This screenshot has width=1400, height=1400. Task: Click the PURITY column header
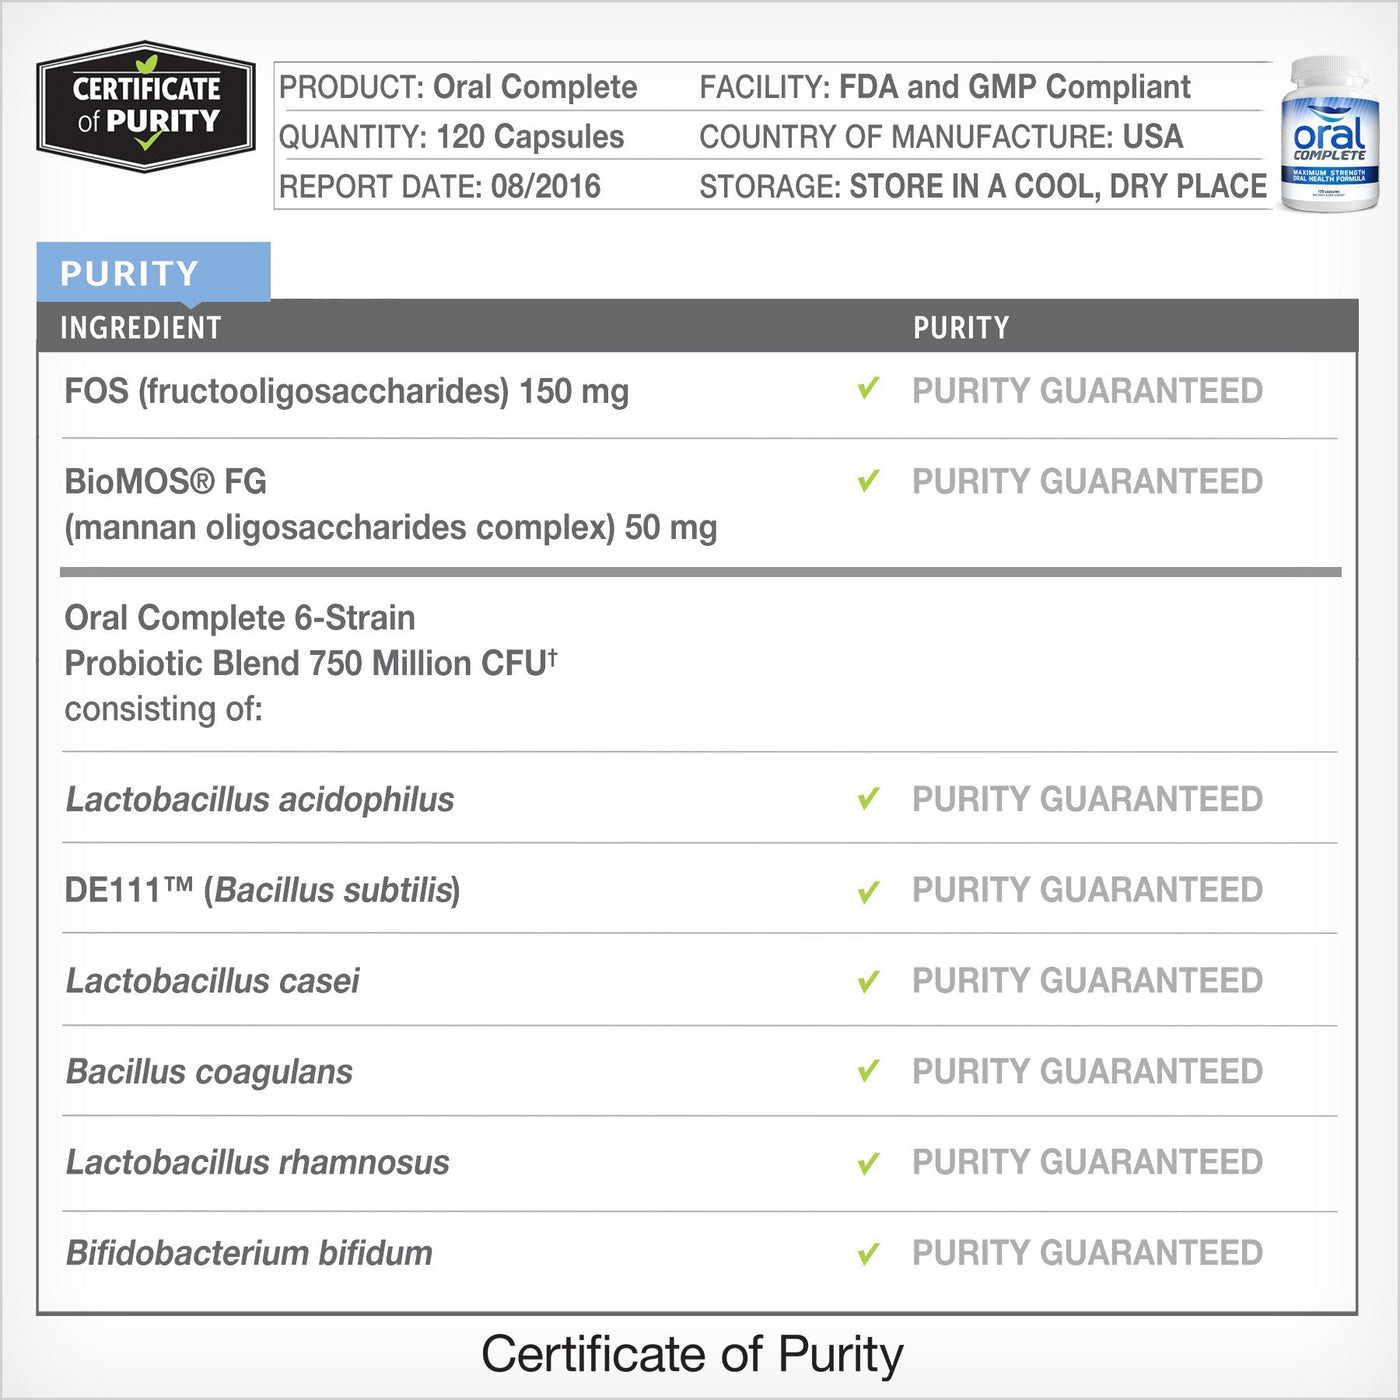point(961,328)
